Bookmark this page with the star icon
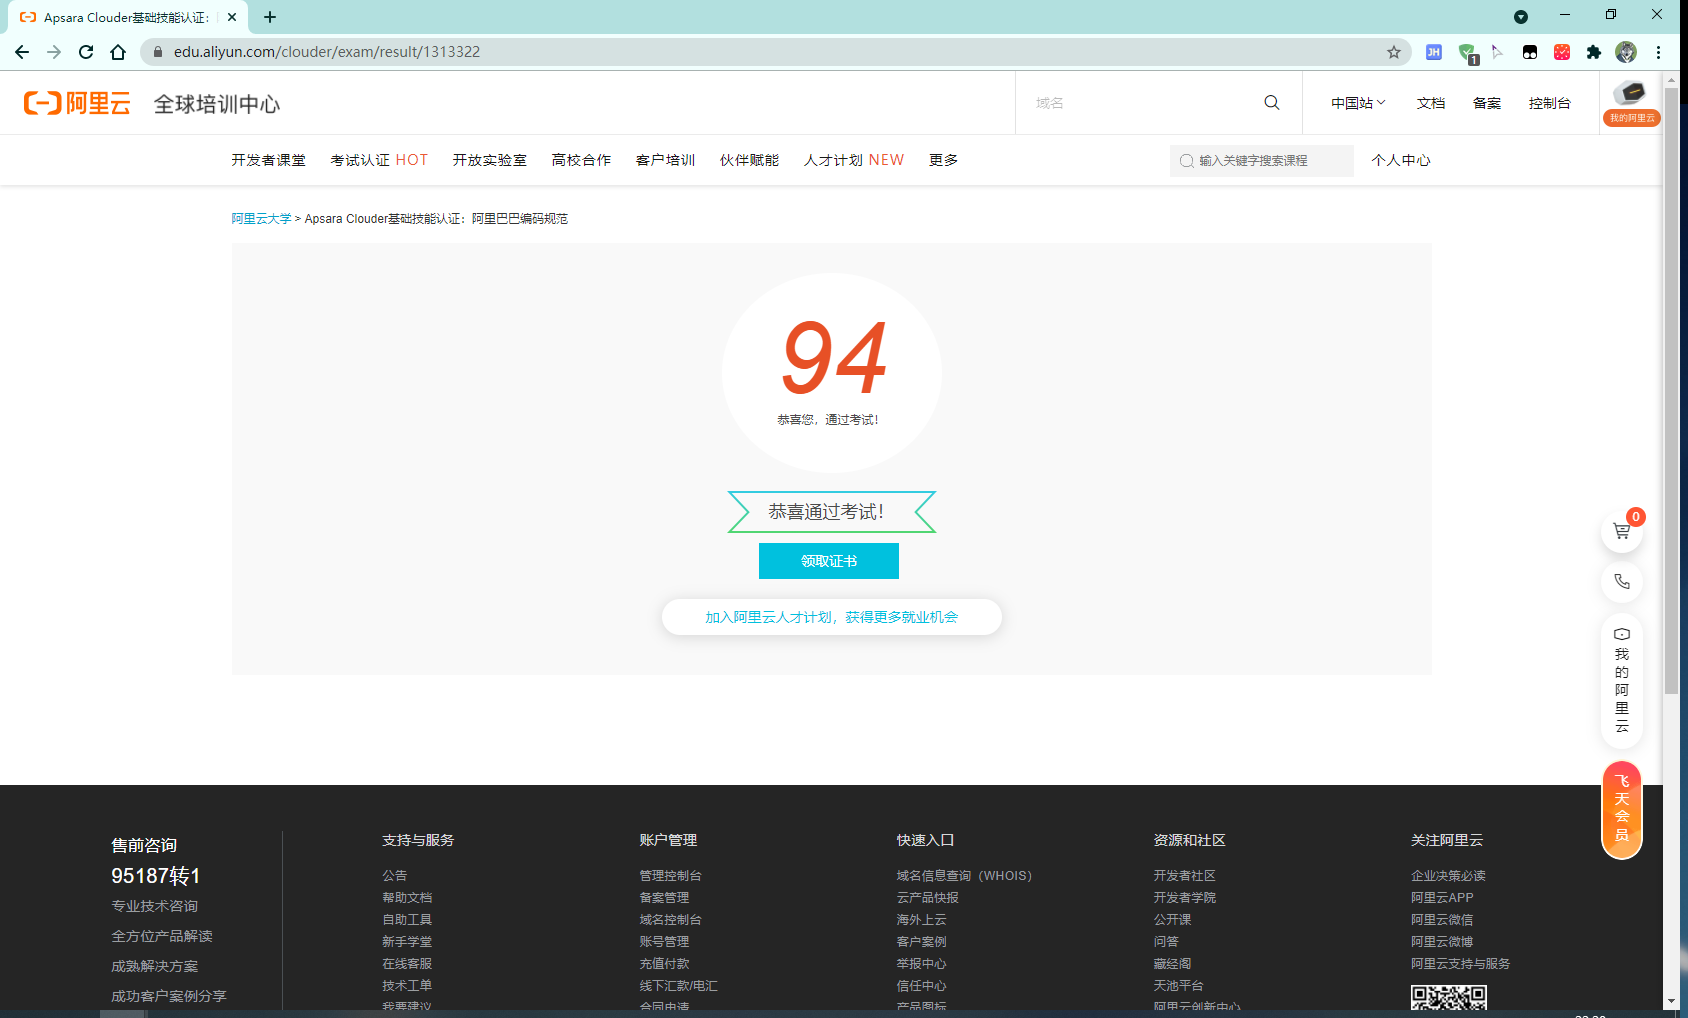 (1394, 52)
